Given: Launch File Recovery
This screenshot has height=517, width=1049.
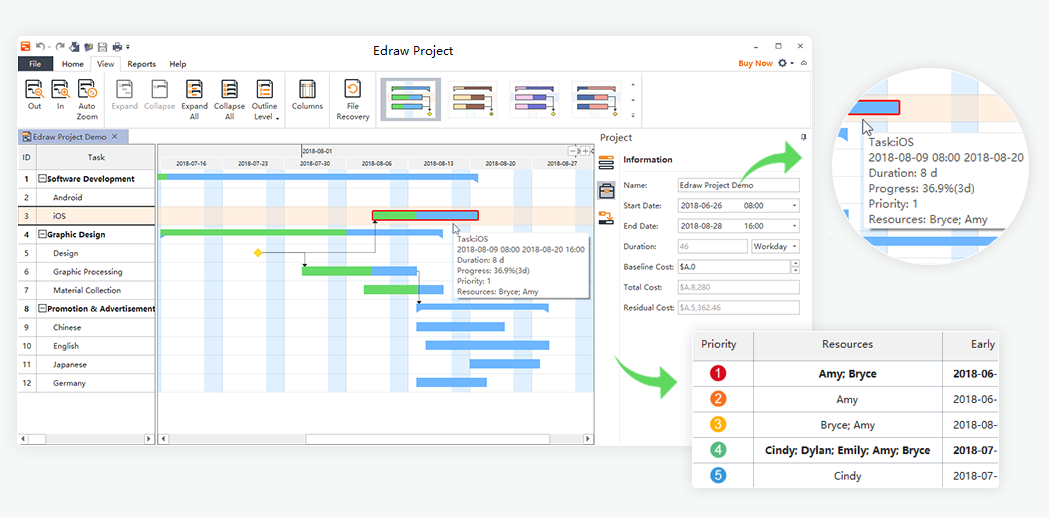Looking at the screenshot, I should 353,99.
